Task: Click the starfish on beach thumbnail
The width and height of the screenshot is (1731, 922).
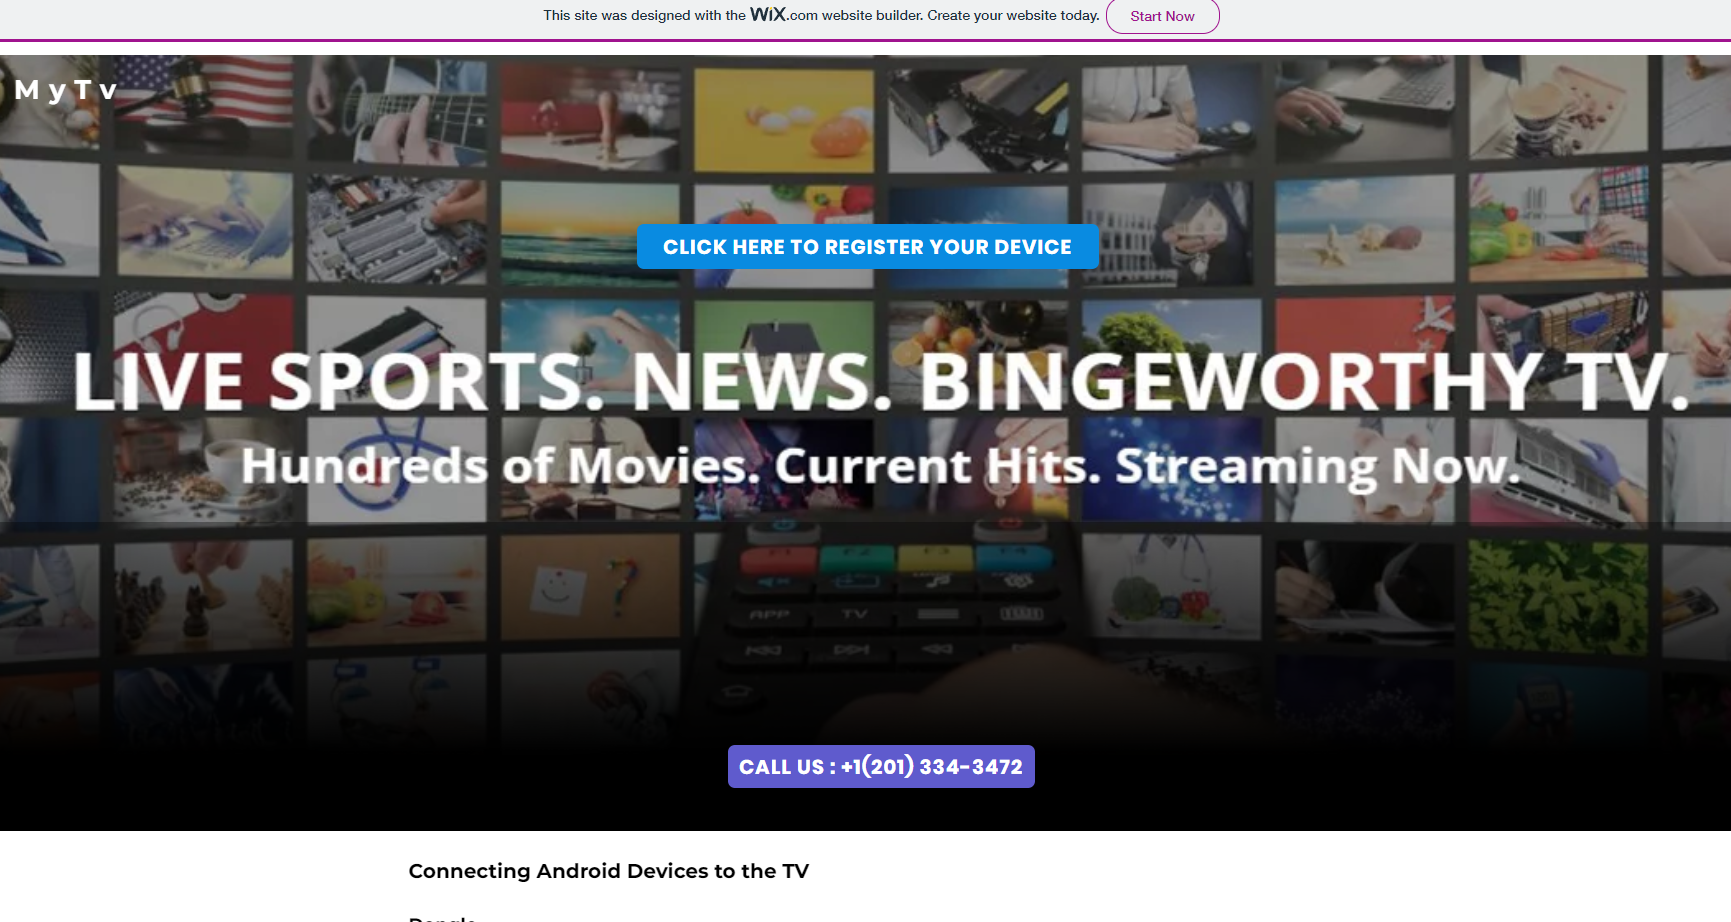Action: [x=1363, y=232]
